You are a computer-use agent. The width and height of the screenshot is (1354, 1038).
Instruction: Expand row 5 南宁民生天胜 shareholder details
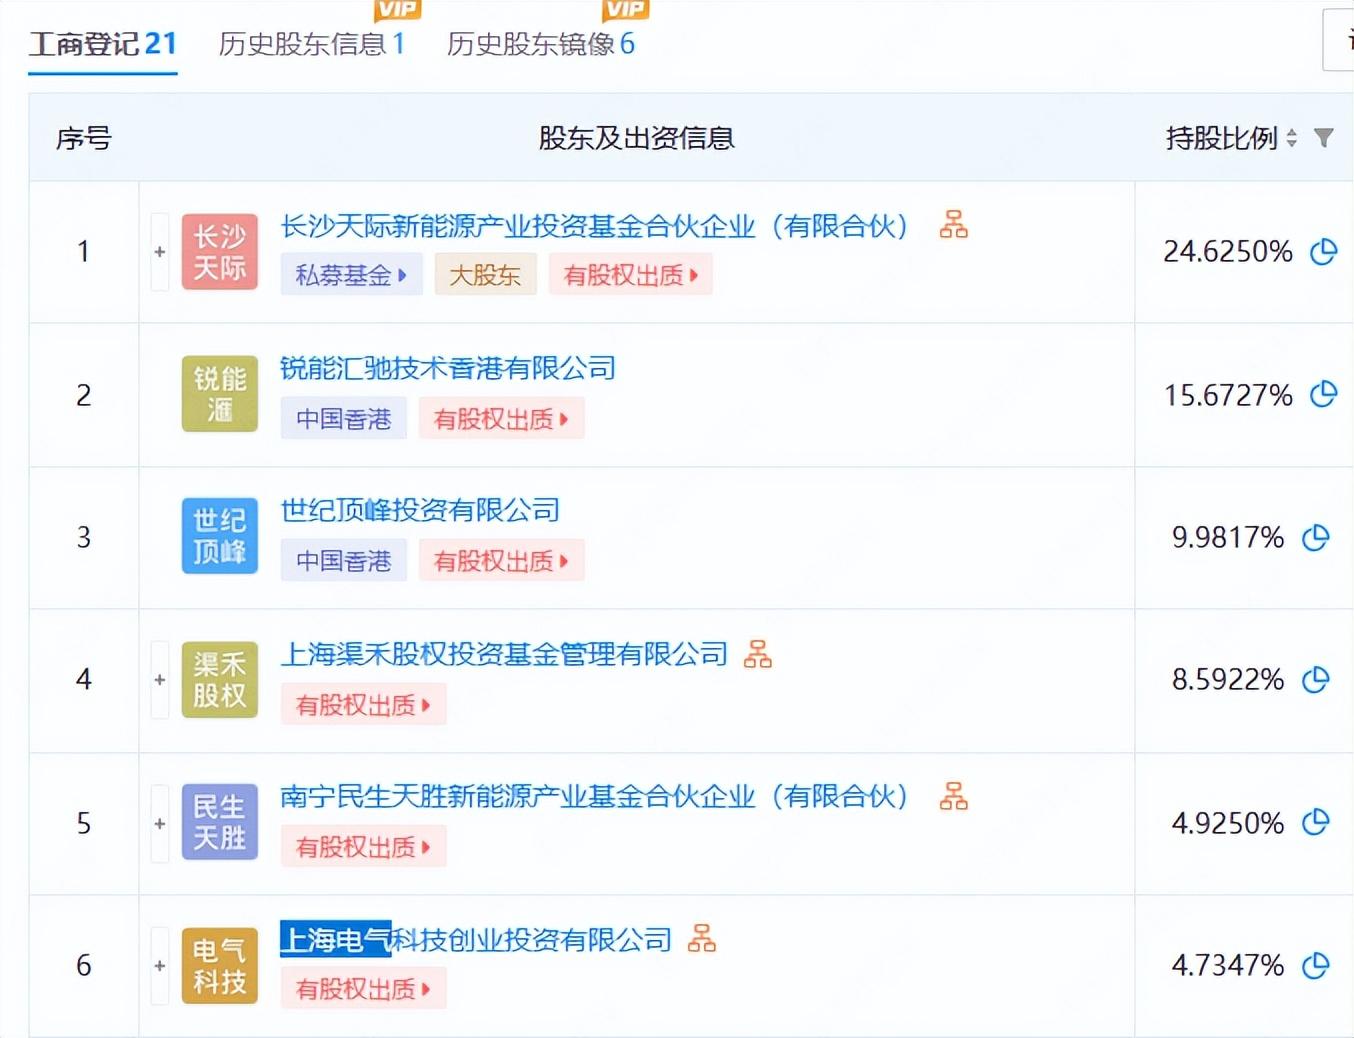[160, 823]
